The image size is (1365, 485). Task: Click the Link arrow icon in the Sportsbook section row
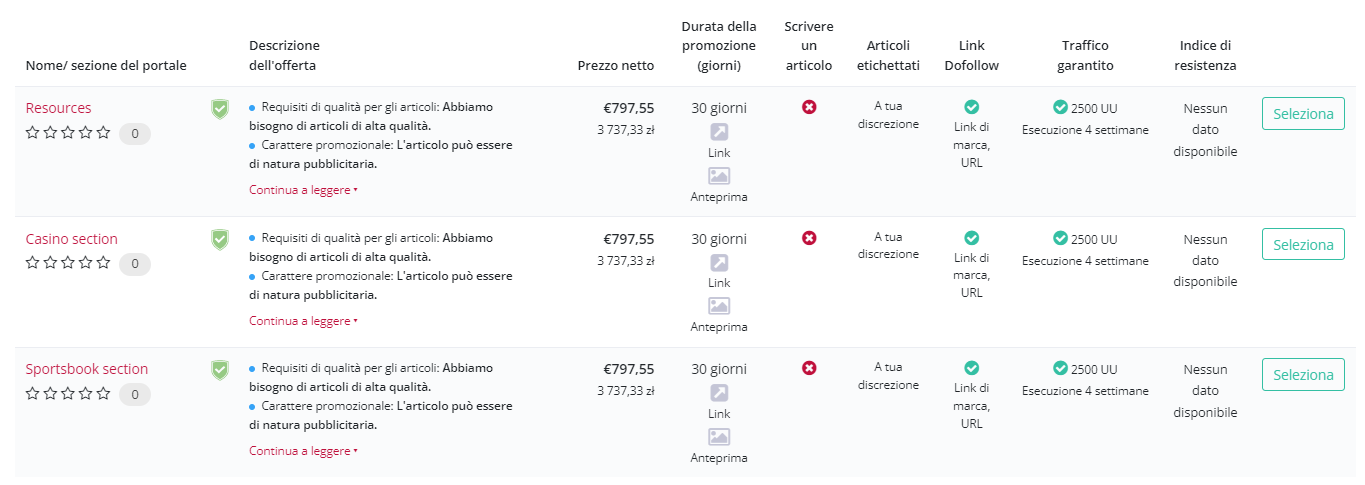click(719, 393)
